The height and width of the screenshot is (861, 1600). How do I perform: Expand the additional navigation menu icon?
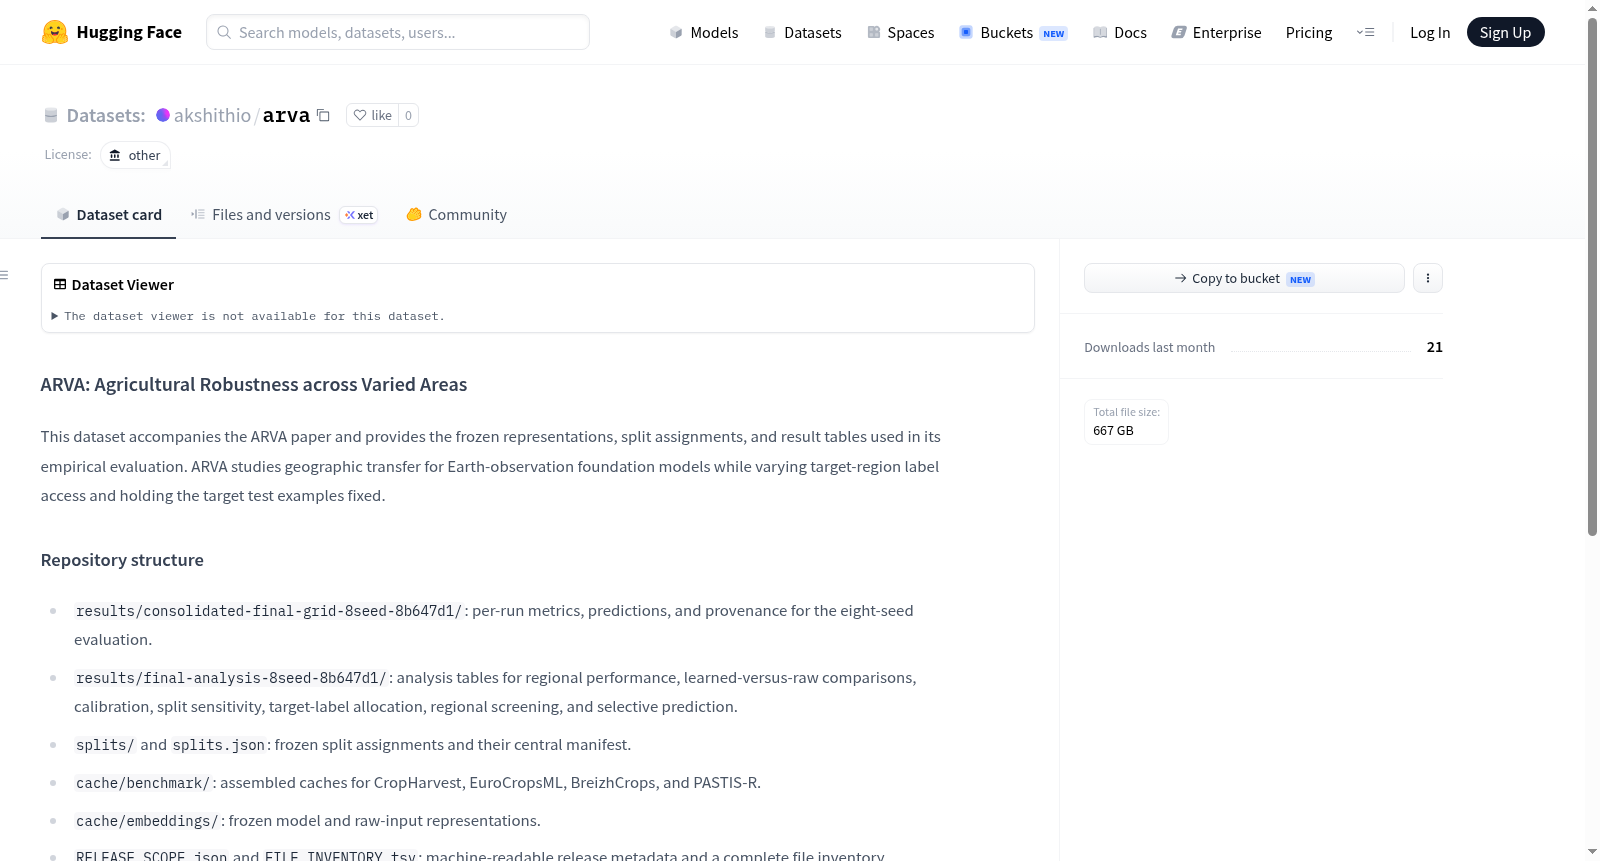[x=1365, y=32]
